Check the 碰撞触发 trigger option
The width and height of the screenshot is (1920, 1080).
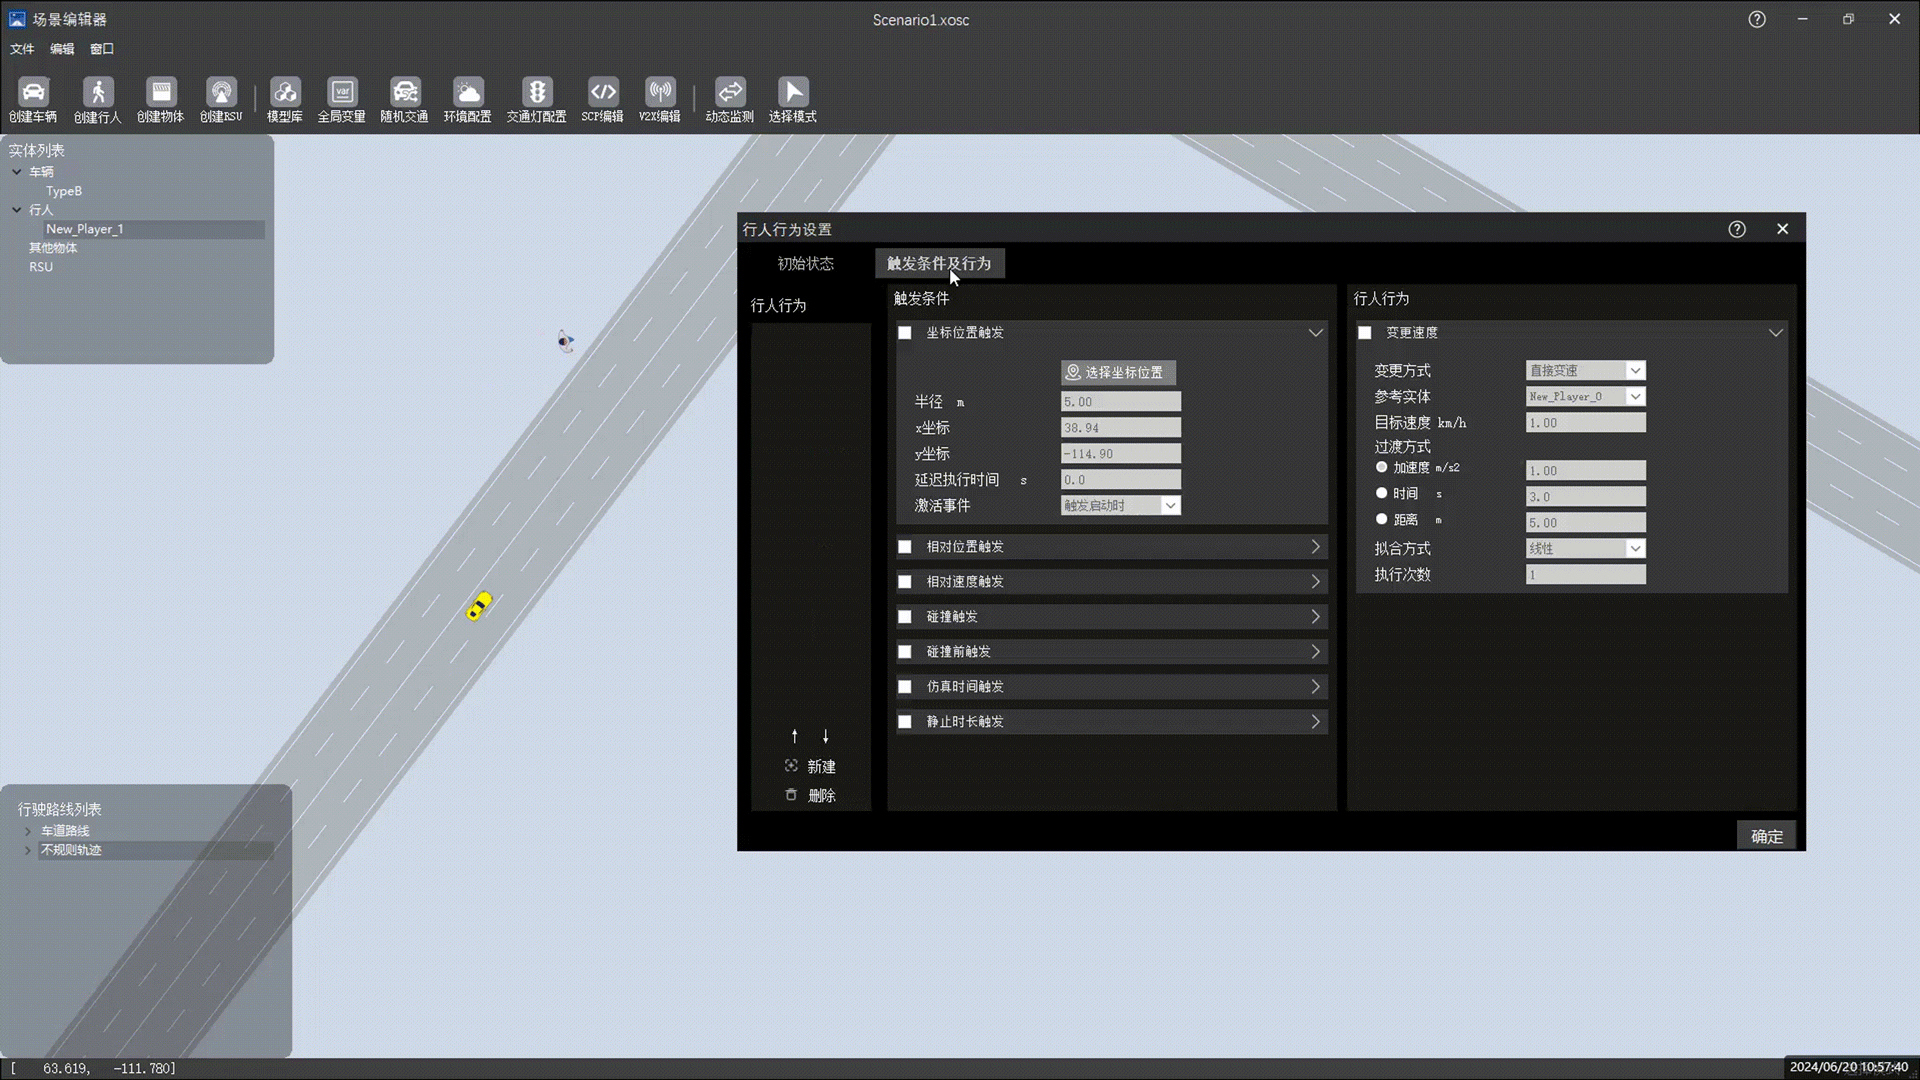905,617
